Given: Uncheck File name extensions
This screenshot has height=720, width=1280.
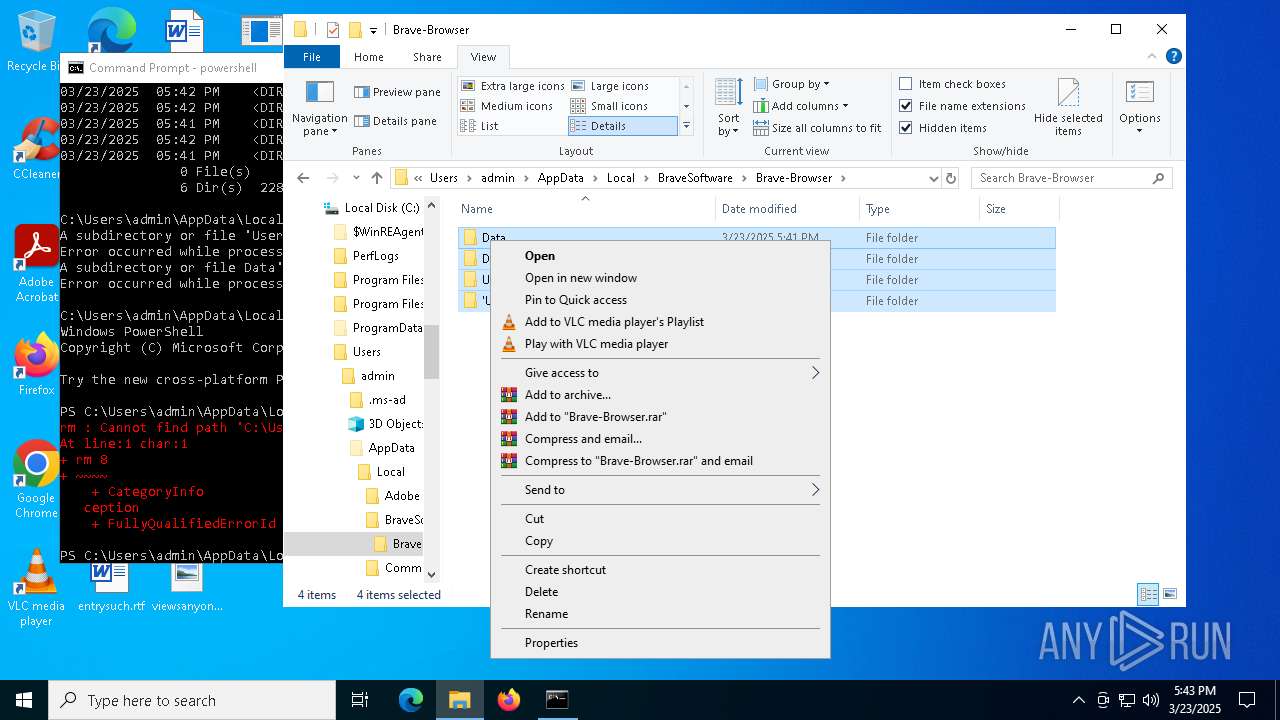Looking at the screenshot, I should 962,106.
